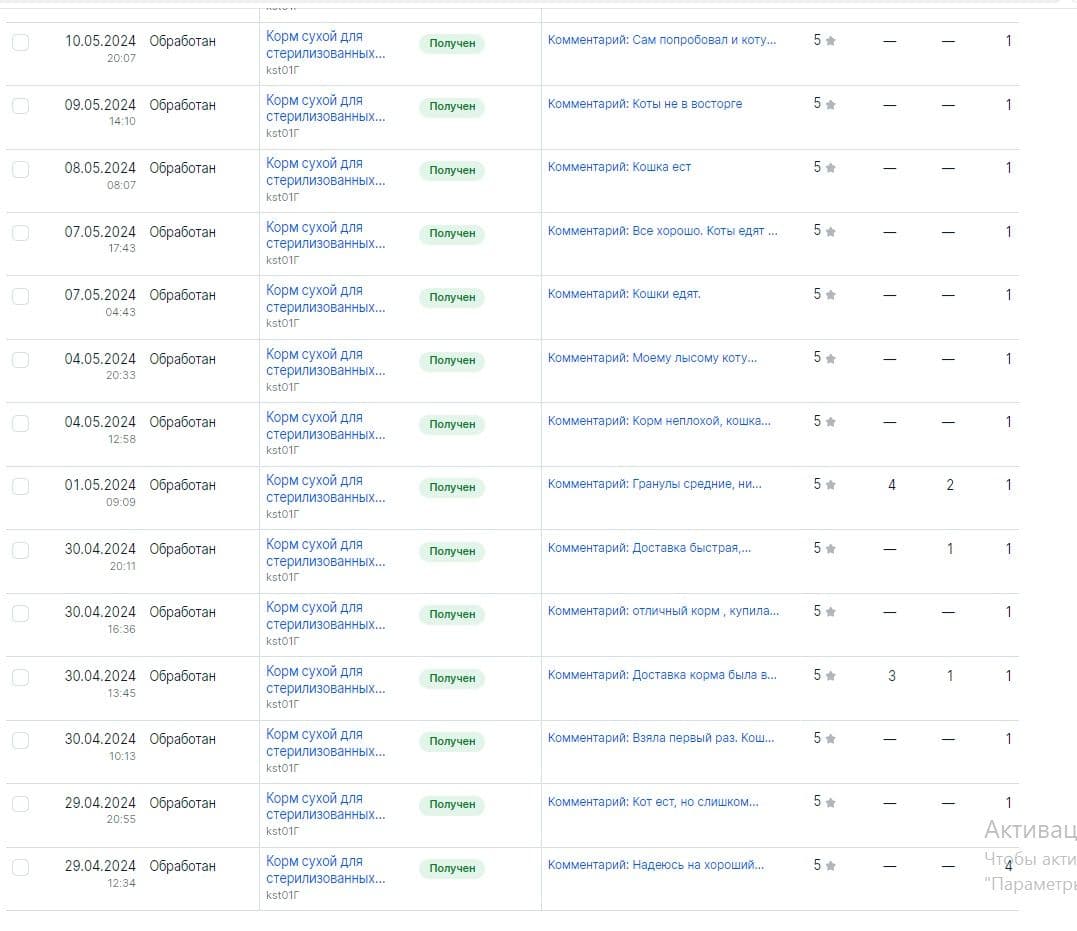The height and width of the screenshot is (931, 1077).
Task: Click star icon in 10.05.2024 review row
Action: pos(830,41)
